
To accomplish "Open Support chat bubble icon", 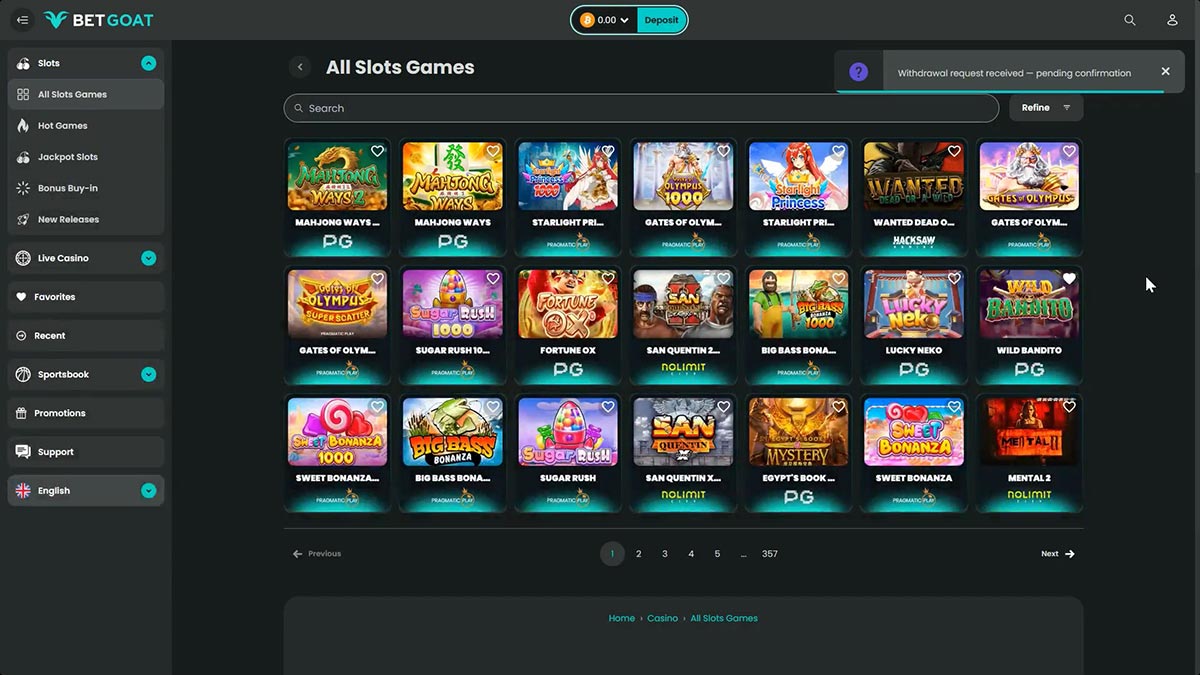I will 23,452.
